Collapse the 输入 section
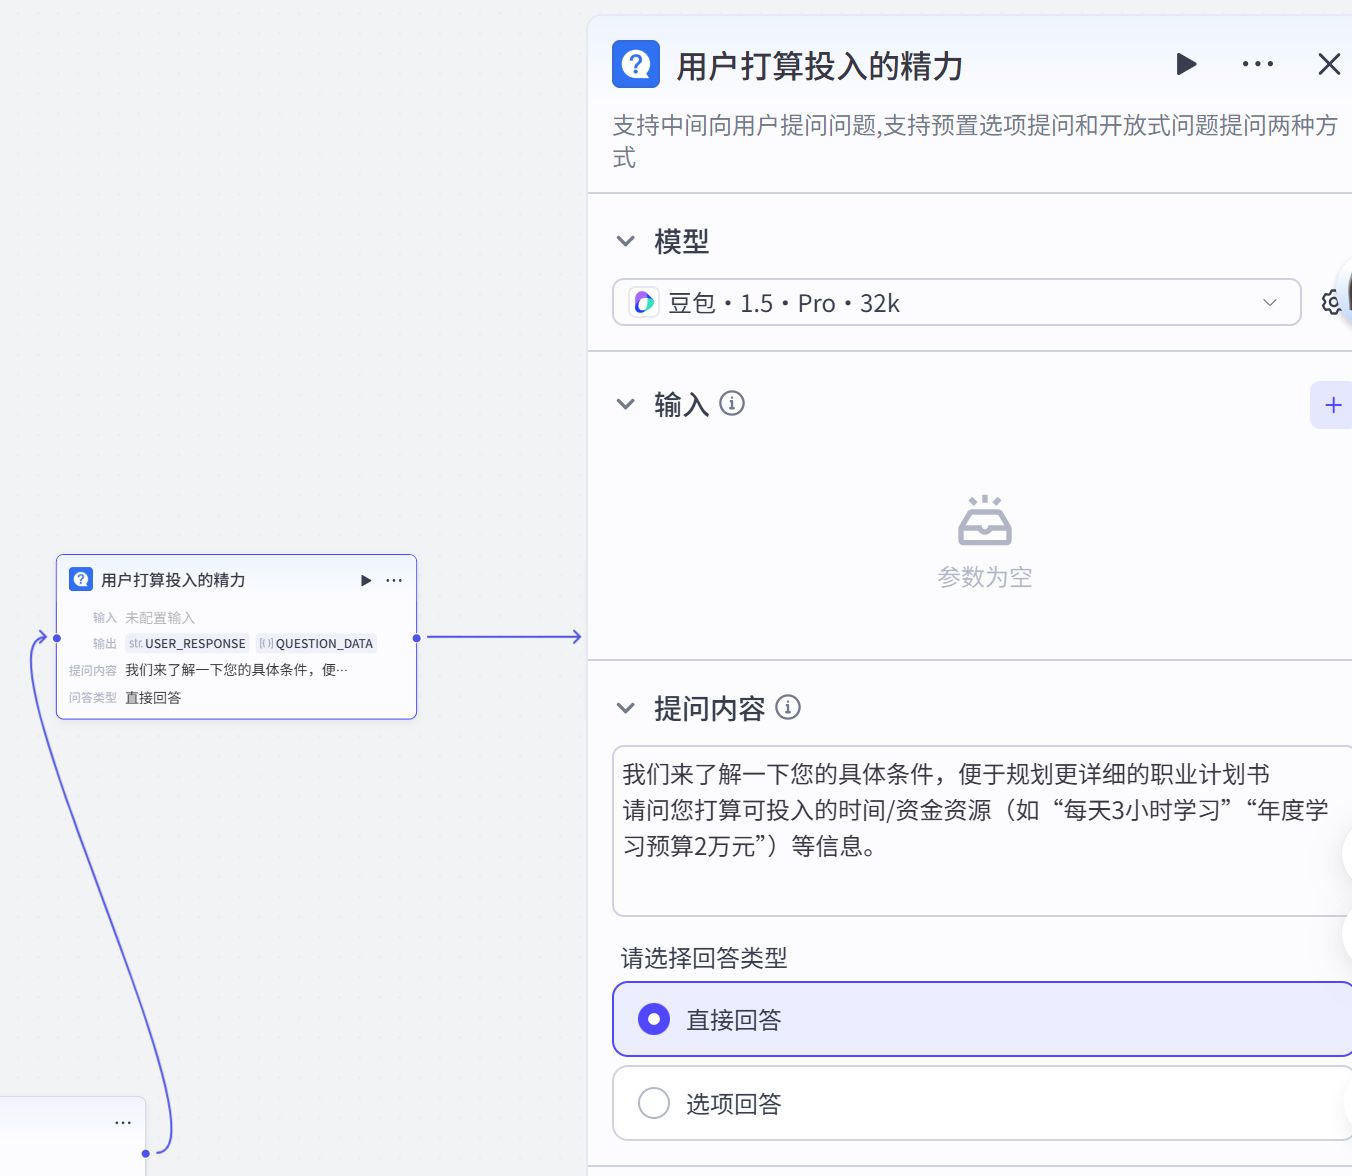Viewport: 1352px width, 1176px height. tap(625, 404)
